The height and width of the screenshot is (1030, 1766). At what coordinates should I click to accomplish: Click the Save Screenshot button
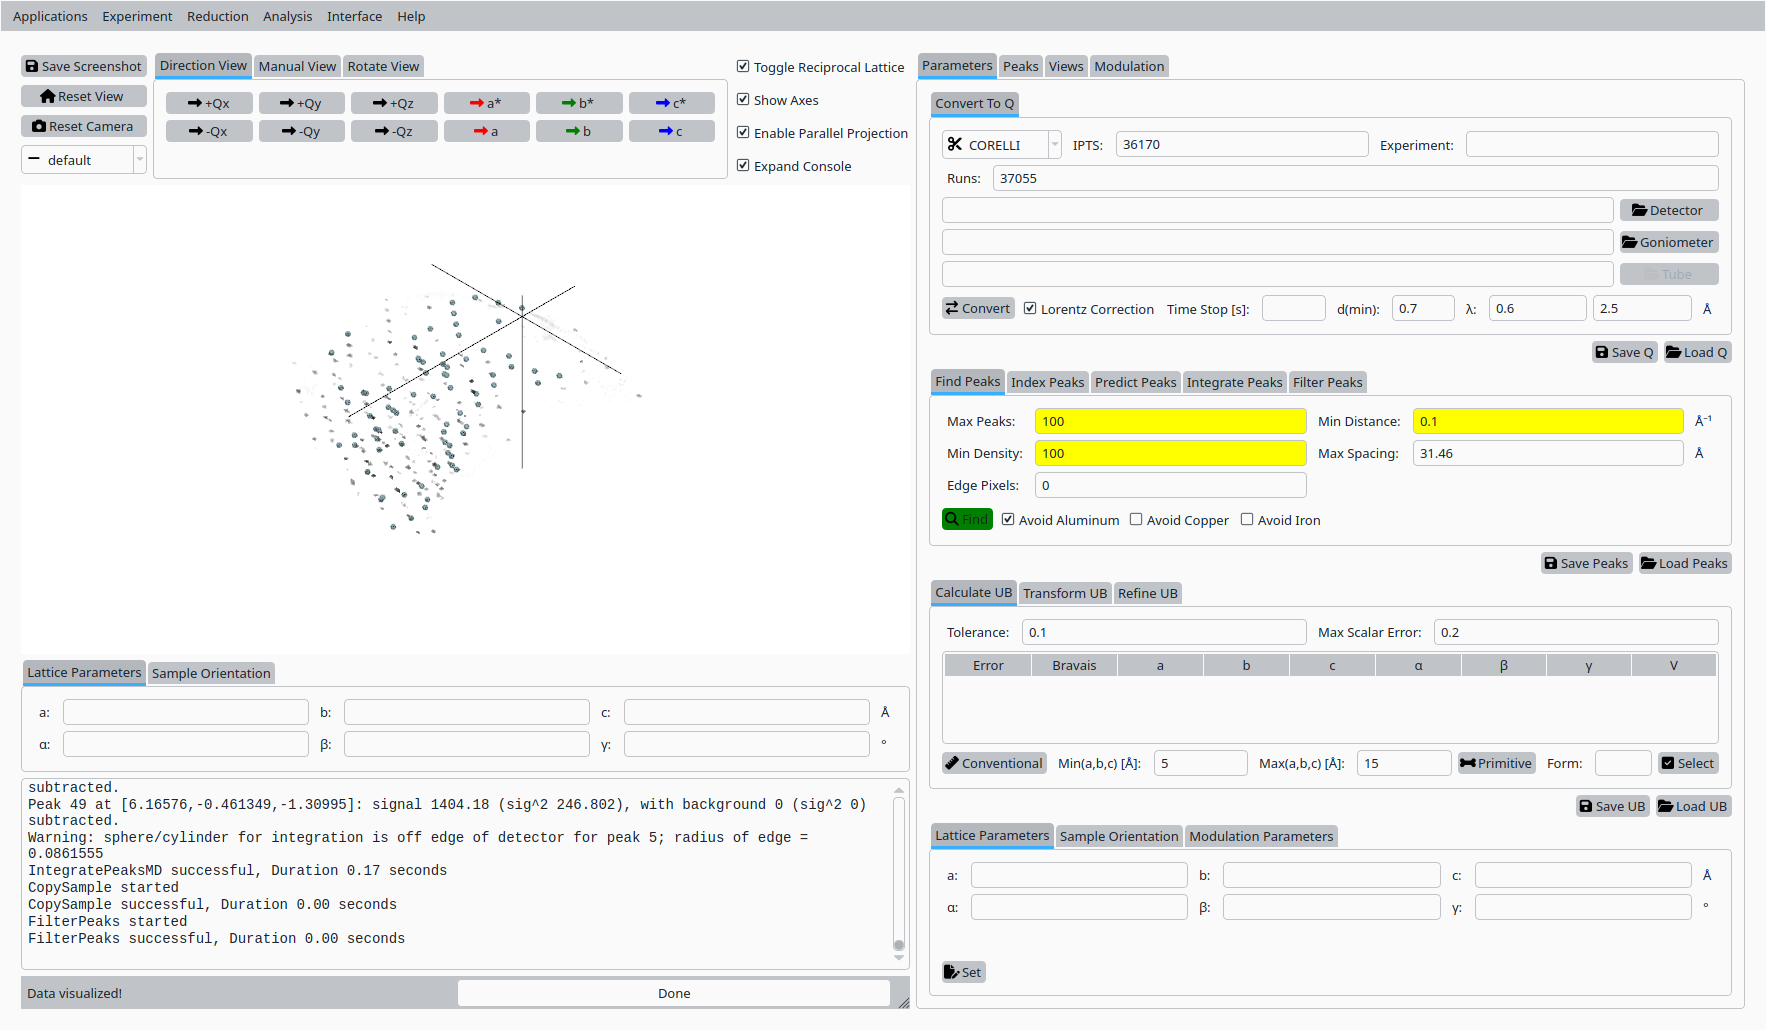(84, 66)
